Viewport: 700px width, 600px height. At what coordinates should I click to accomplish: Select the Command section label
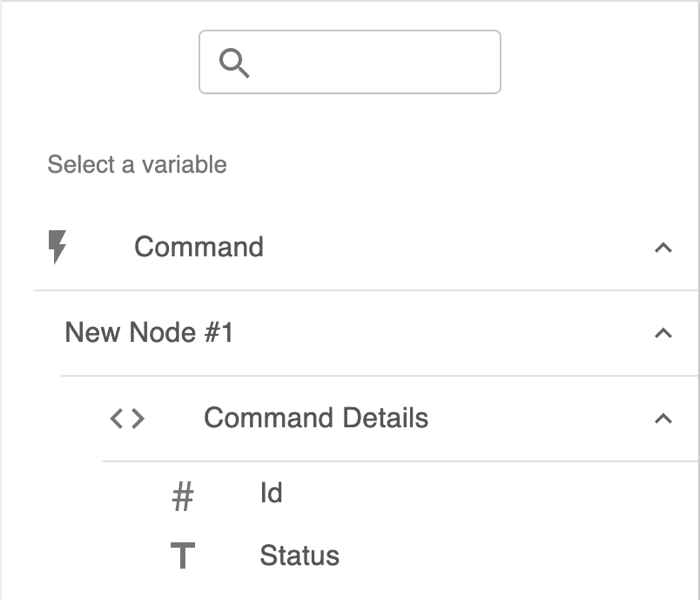coord(199,247)
